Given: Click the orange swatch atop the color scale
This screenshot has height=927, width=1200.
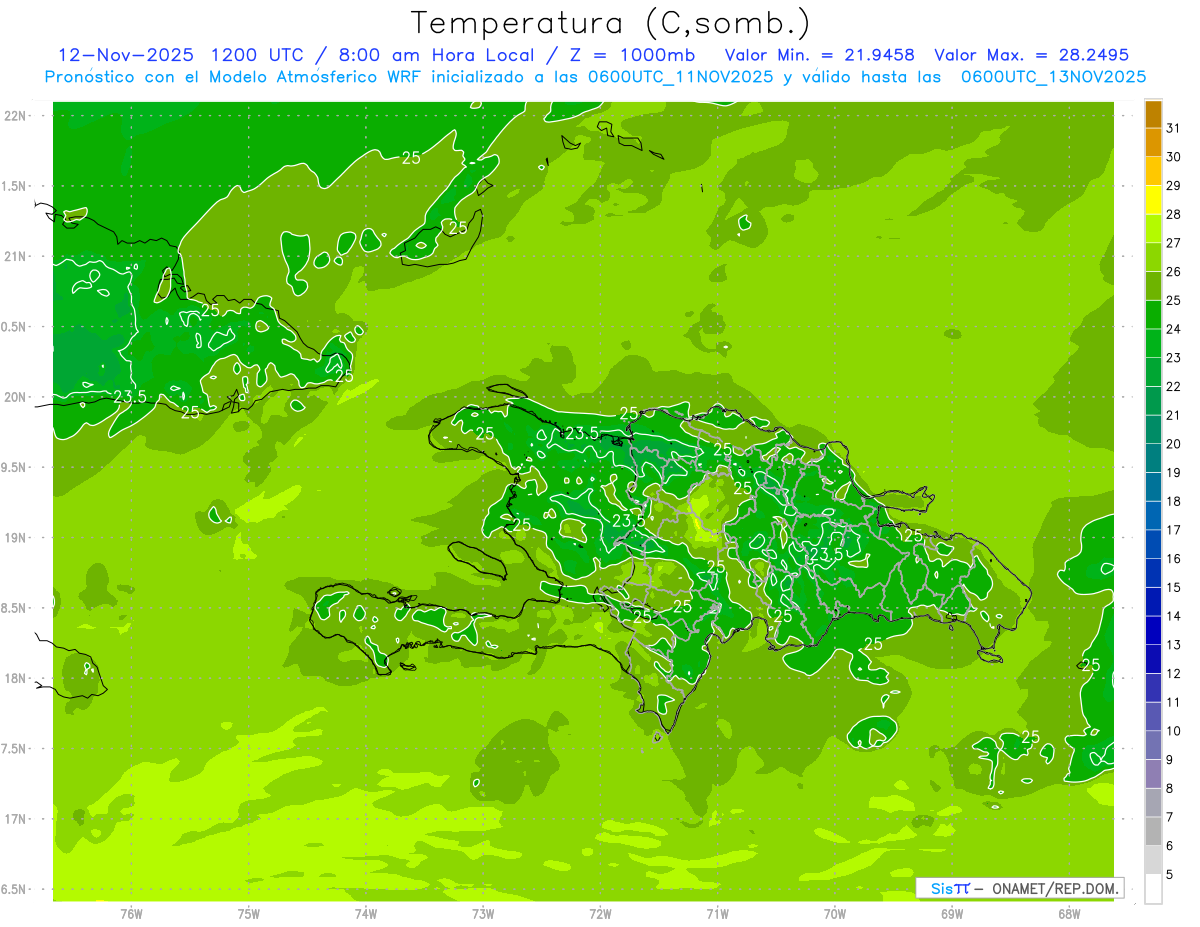Looking at the screenshot, I should pos(1153,115).
